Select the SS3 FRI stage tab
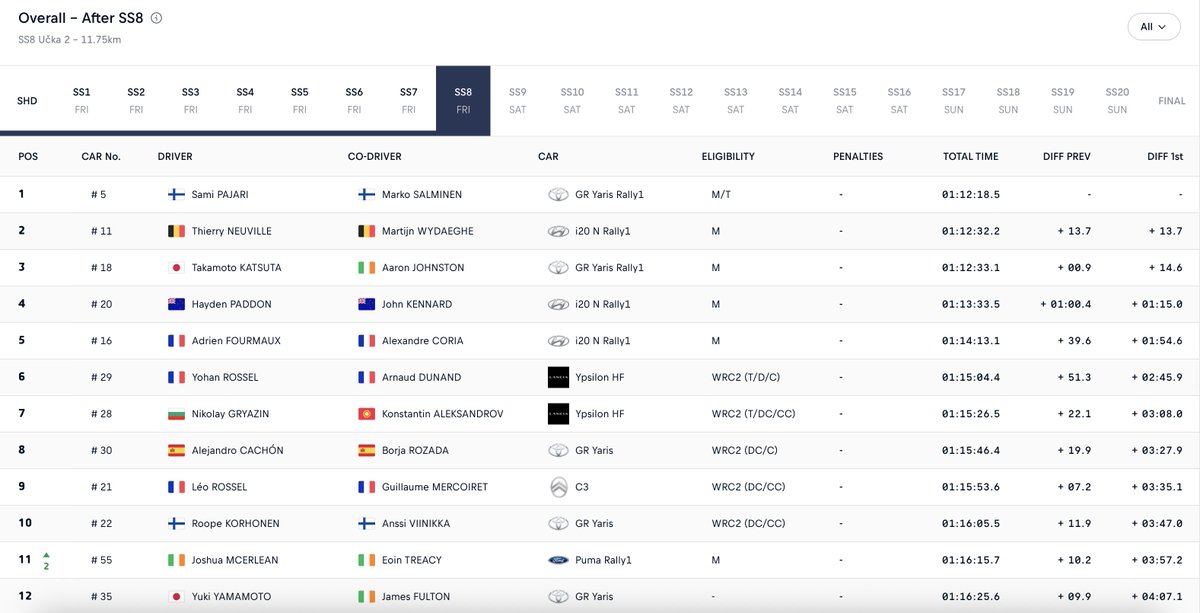The height and width of the screenshot is (613, 1200). [191, 101]
